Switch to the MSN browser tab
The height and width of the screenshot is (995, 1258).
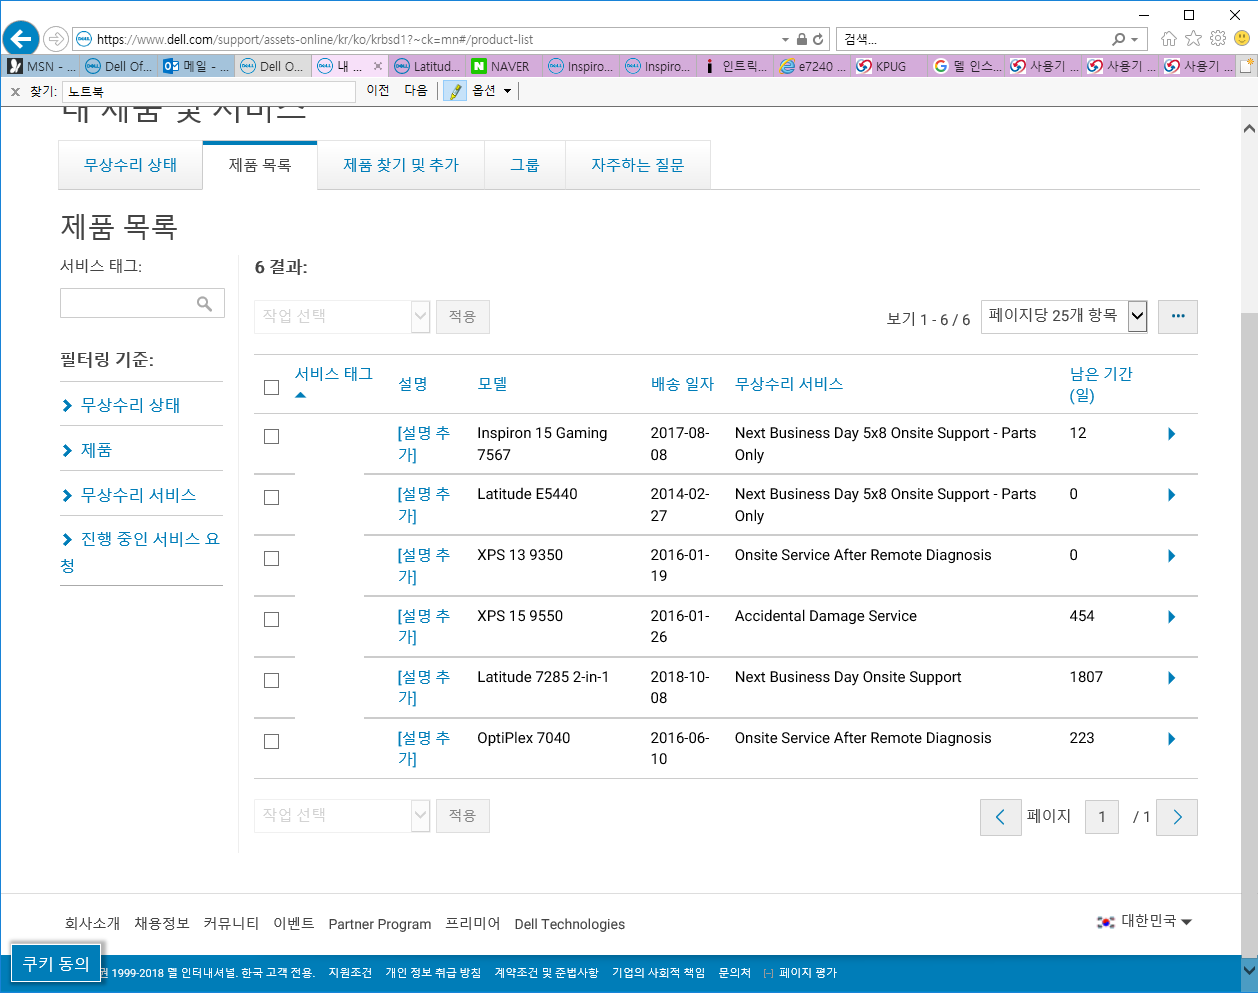pos(41,66)
